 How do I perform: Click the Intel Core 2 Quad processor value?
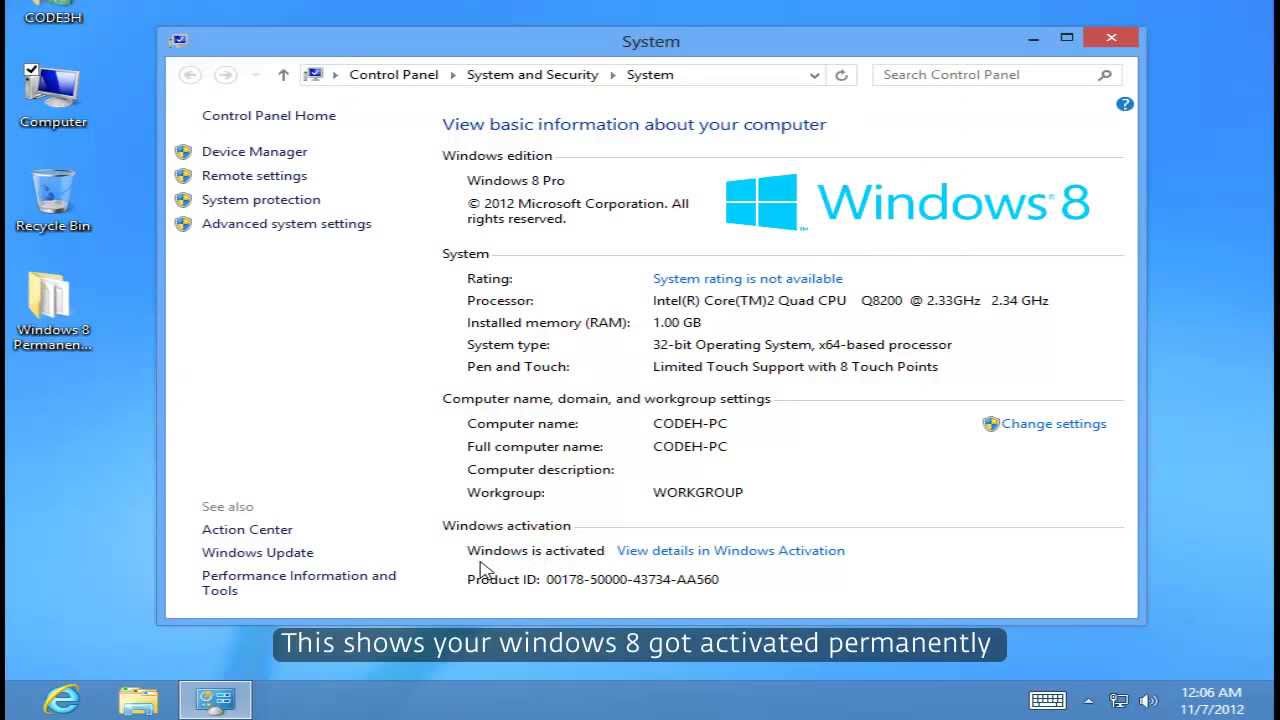point(851,301)
